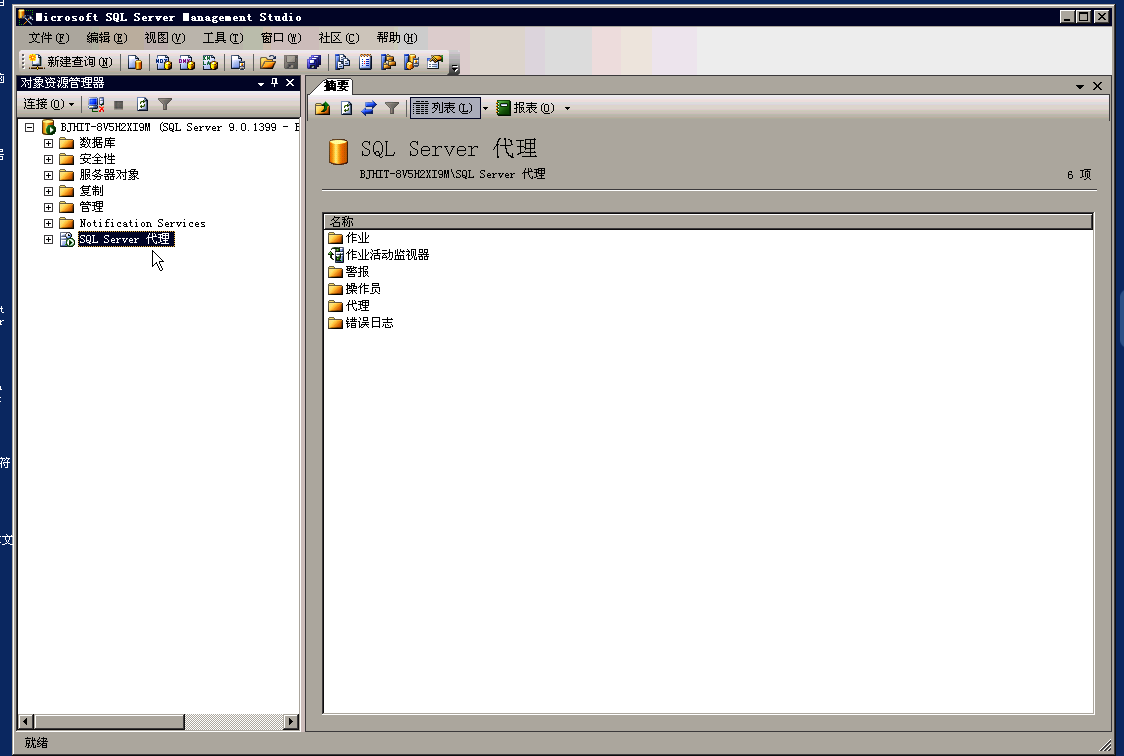Open the 报表 report dropdown arrow
Screen dimensions: 1124x756
[x=567, y=108]
